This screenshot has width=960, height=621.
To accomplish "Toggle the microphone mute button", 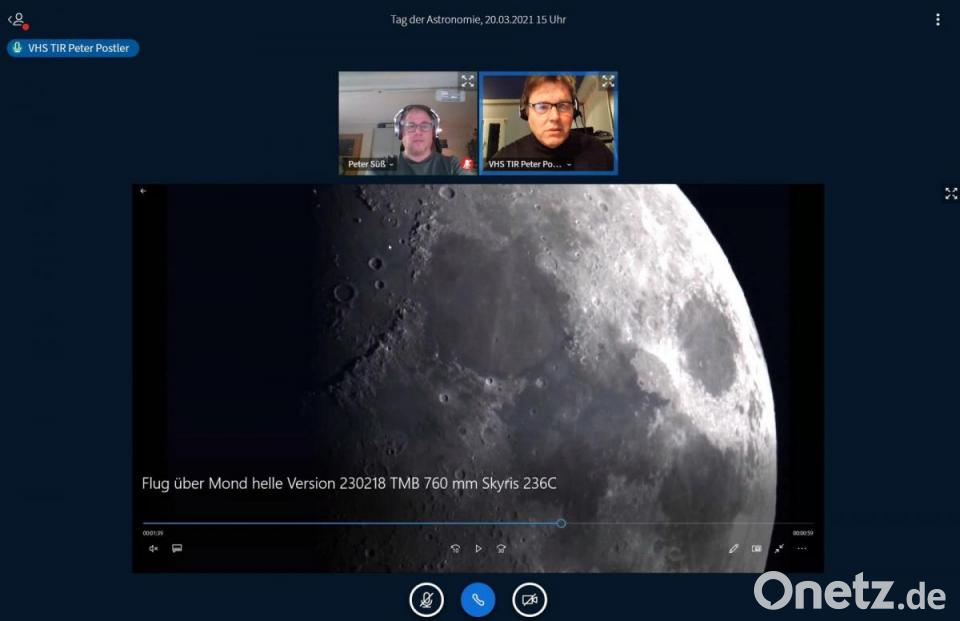I will pyautogui.click(x=426, y=600).
